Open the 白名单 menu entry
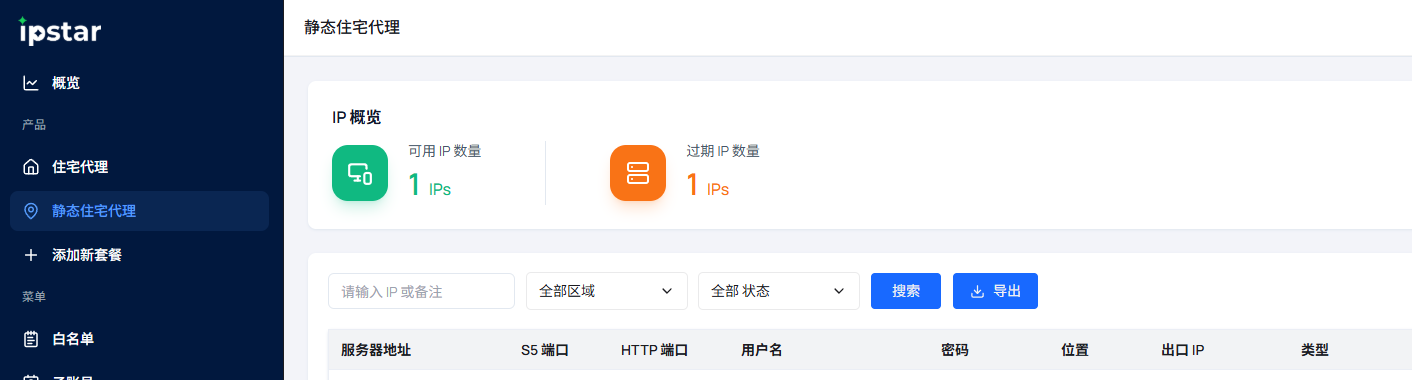Screen dimensions: 1412x380 [x=139, y=339]
